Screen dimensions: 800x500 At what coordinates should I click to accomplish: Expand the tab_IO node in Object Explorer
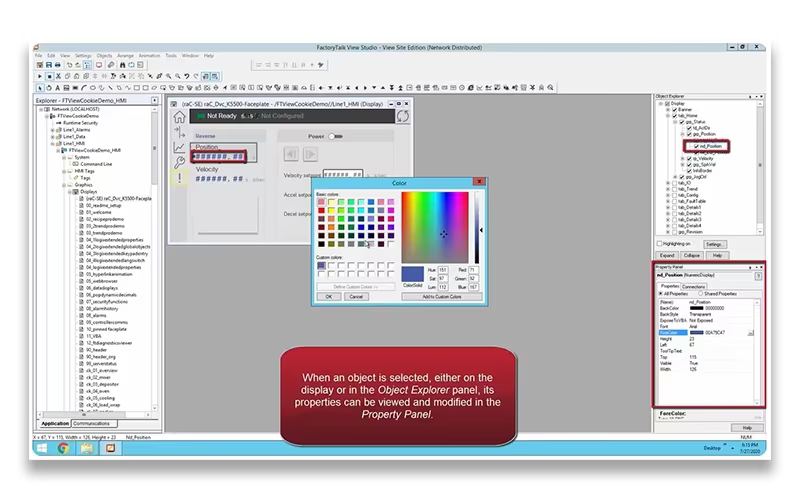click(668, 183)
